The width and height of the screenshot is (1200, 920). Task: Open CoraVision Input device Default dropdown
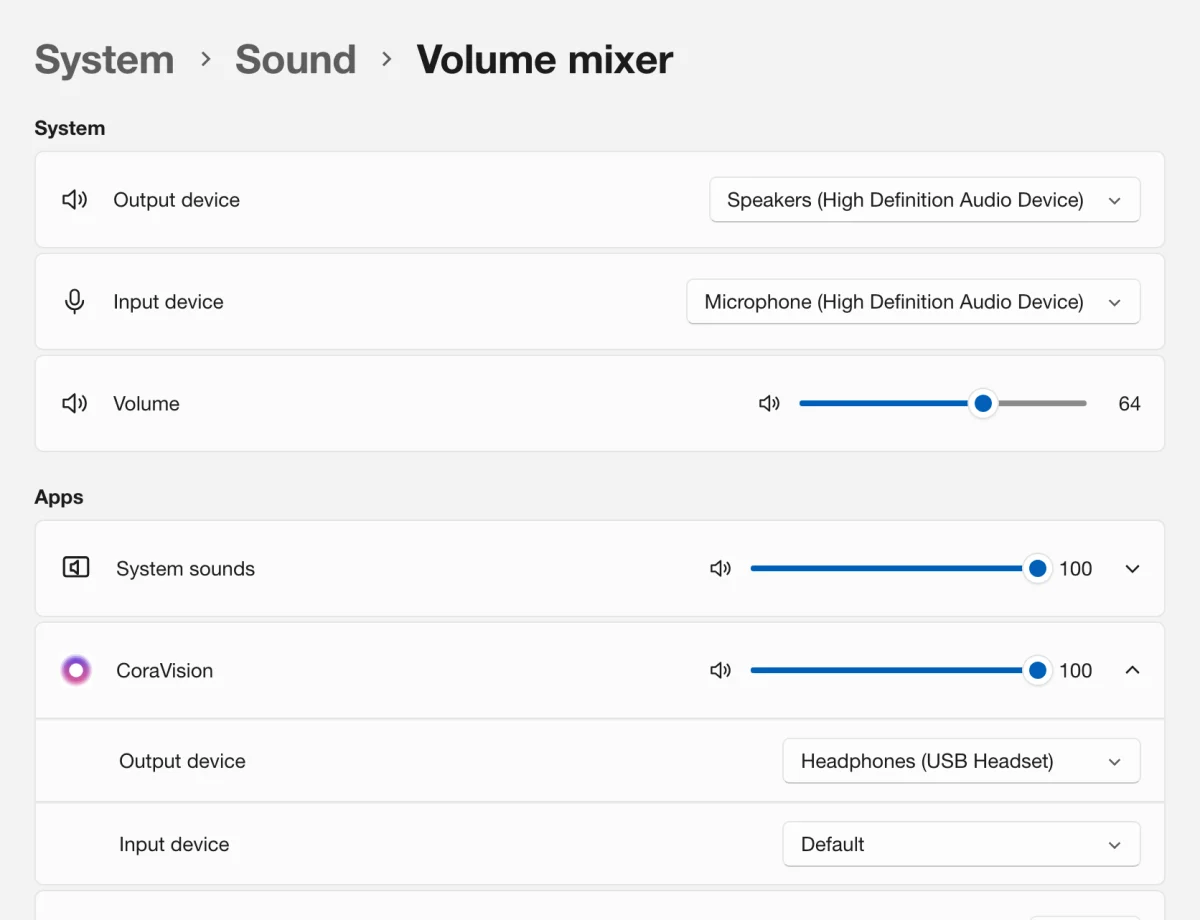[961, 845]
